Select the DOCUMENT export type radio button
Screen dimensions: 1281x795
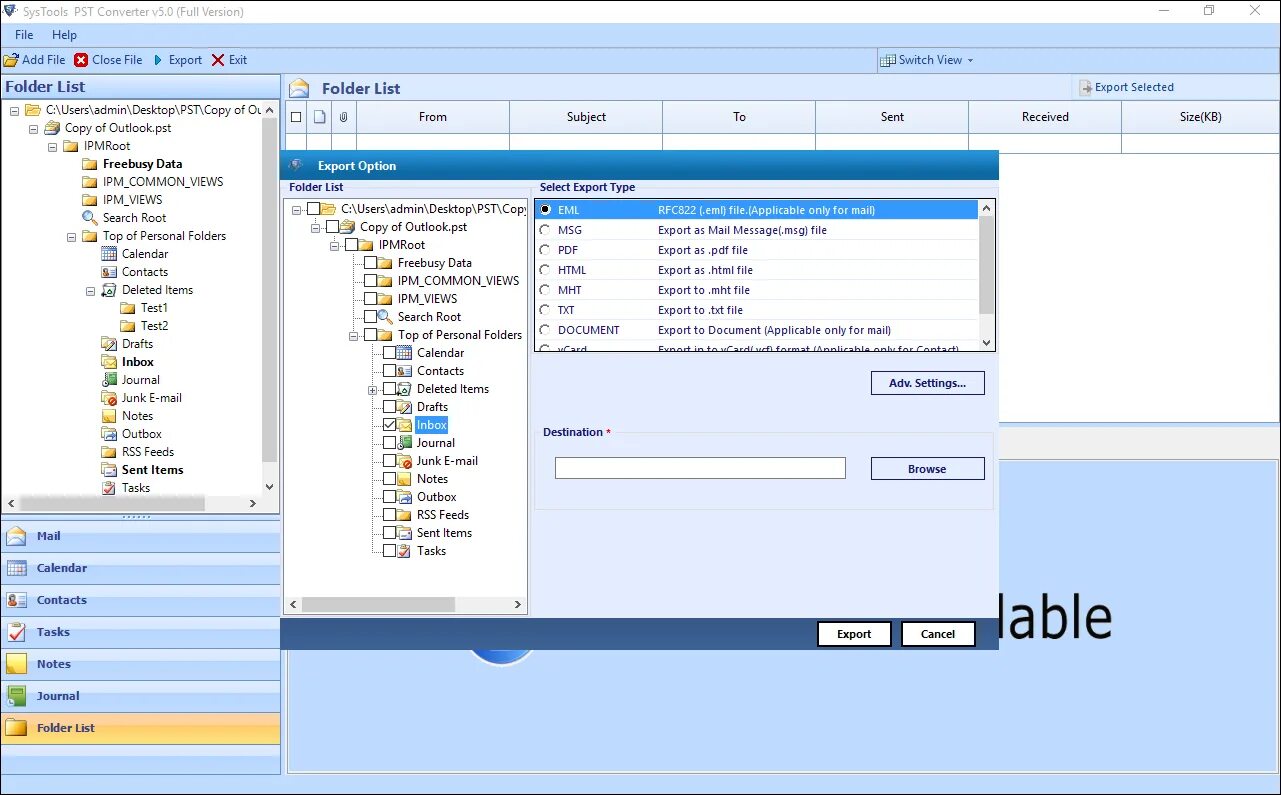(x=545, y=330)
